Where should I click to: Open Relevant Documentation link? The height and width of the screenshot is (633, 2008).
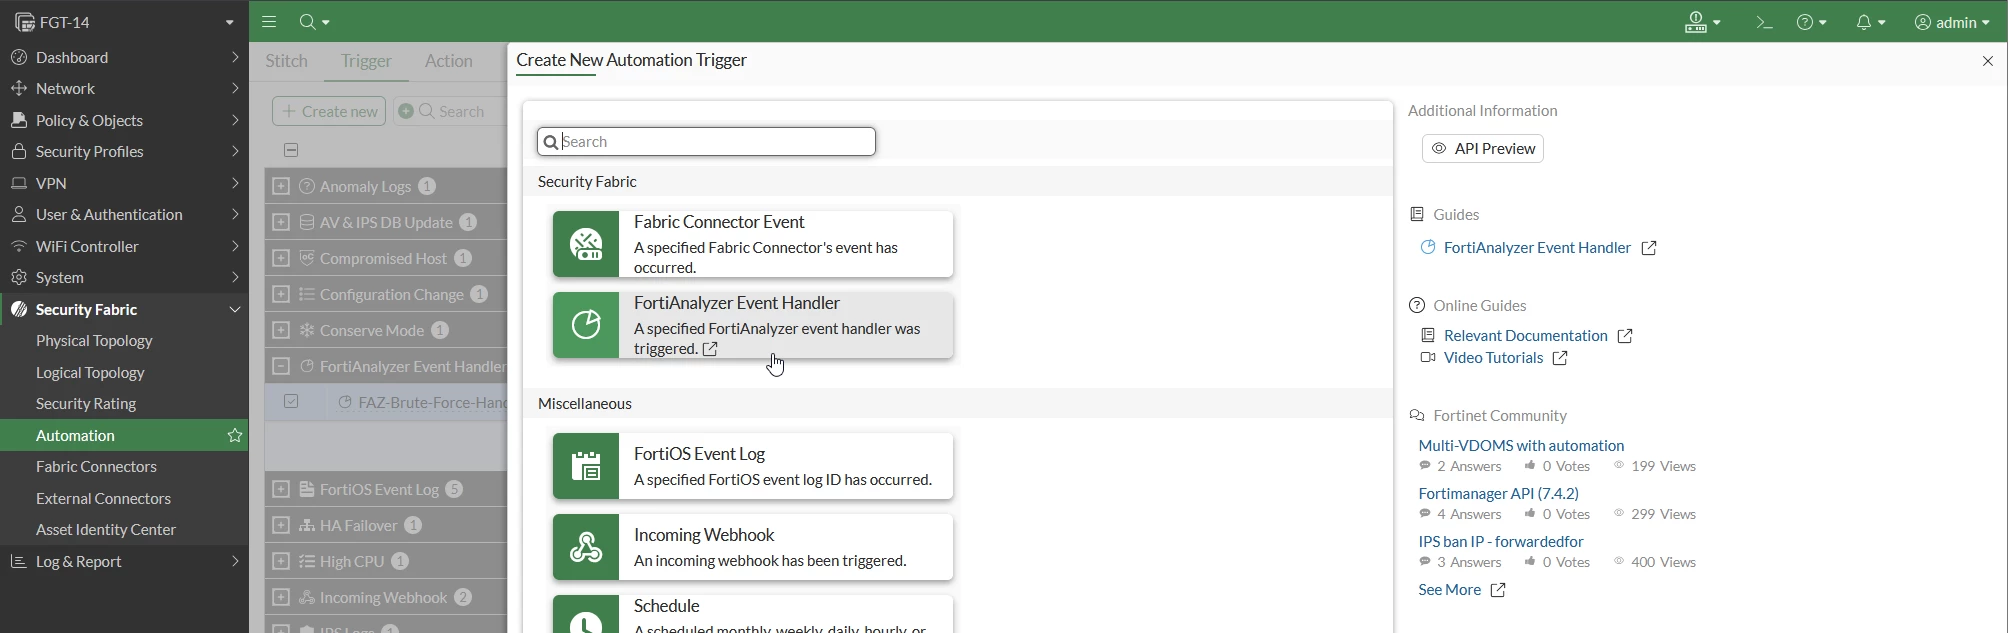pyautogui.click(x=1527, y=336)
